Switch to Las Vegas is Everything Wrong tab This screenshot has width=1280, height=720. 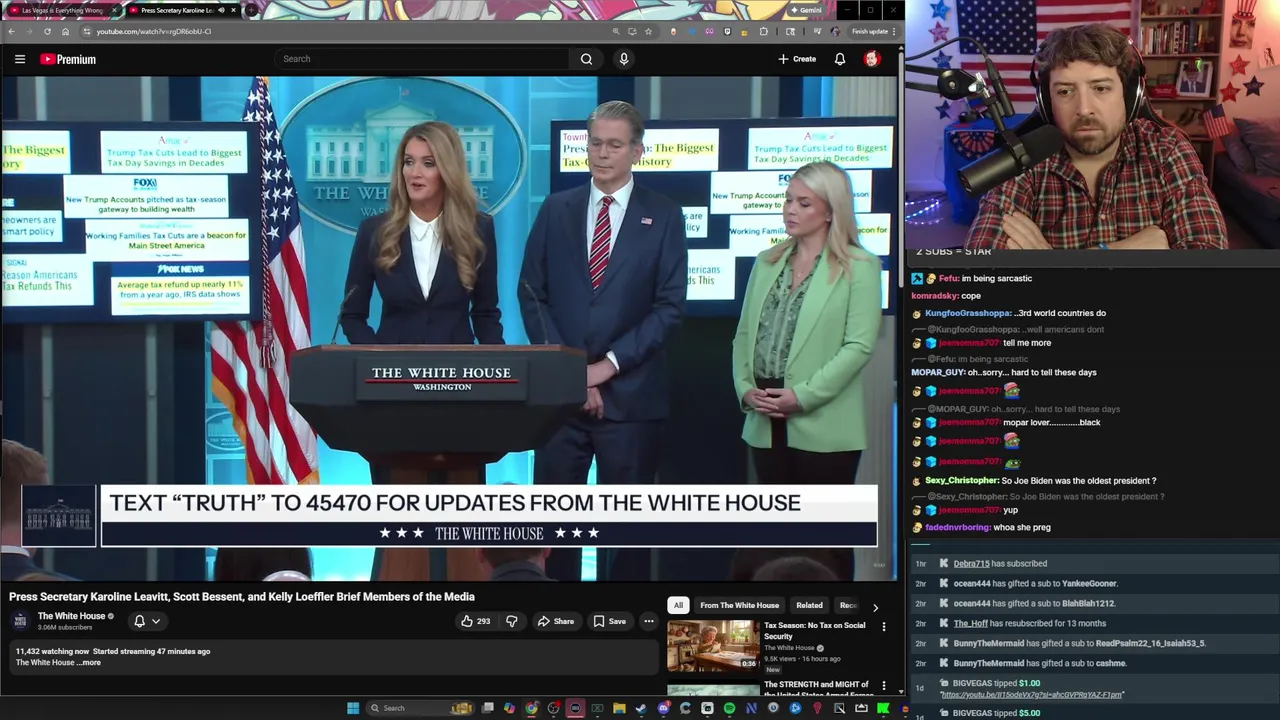[63, 10]
